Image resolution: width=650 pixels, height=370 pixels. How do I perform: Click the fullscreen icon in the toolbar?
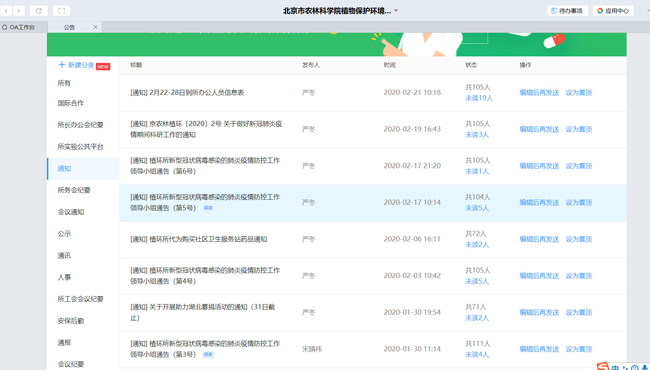pyautogui.click(x=61, y=11)
